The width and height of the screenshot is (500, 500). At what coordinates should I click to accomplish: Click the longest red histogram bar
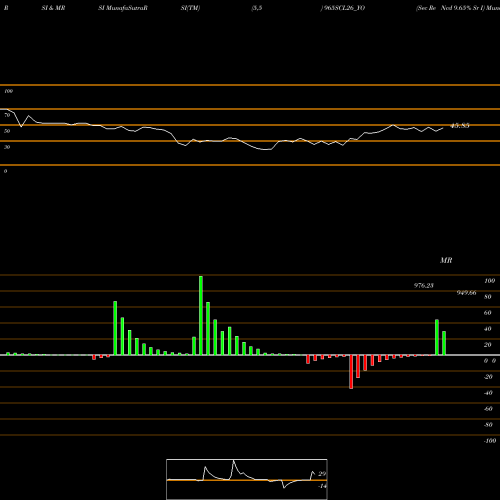tap(351, 372)
